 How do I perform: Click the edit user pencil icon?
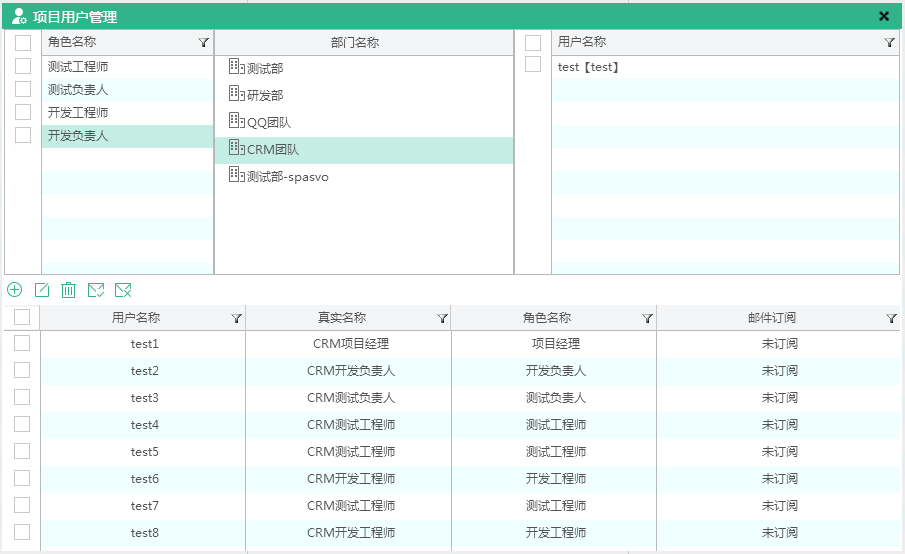42,290
